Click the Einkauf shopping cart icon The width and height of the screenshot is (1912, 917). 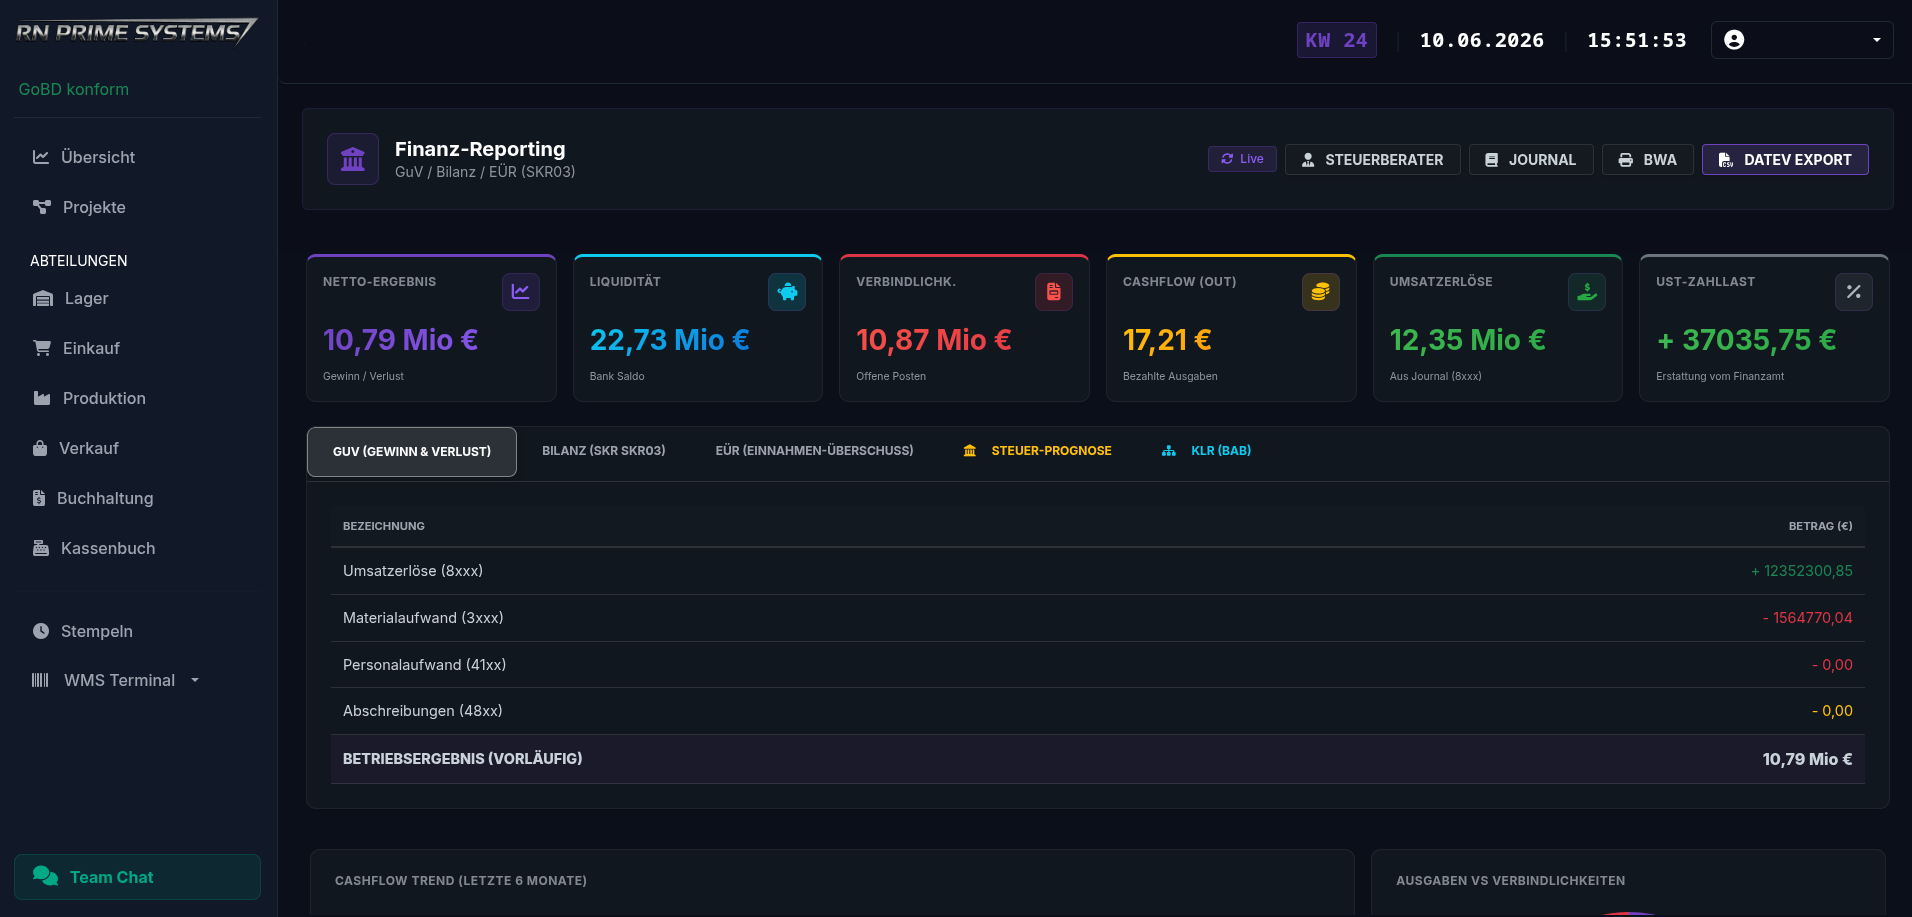click(42, 348)
